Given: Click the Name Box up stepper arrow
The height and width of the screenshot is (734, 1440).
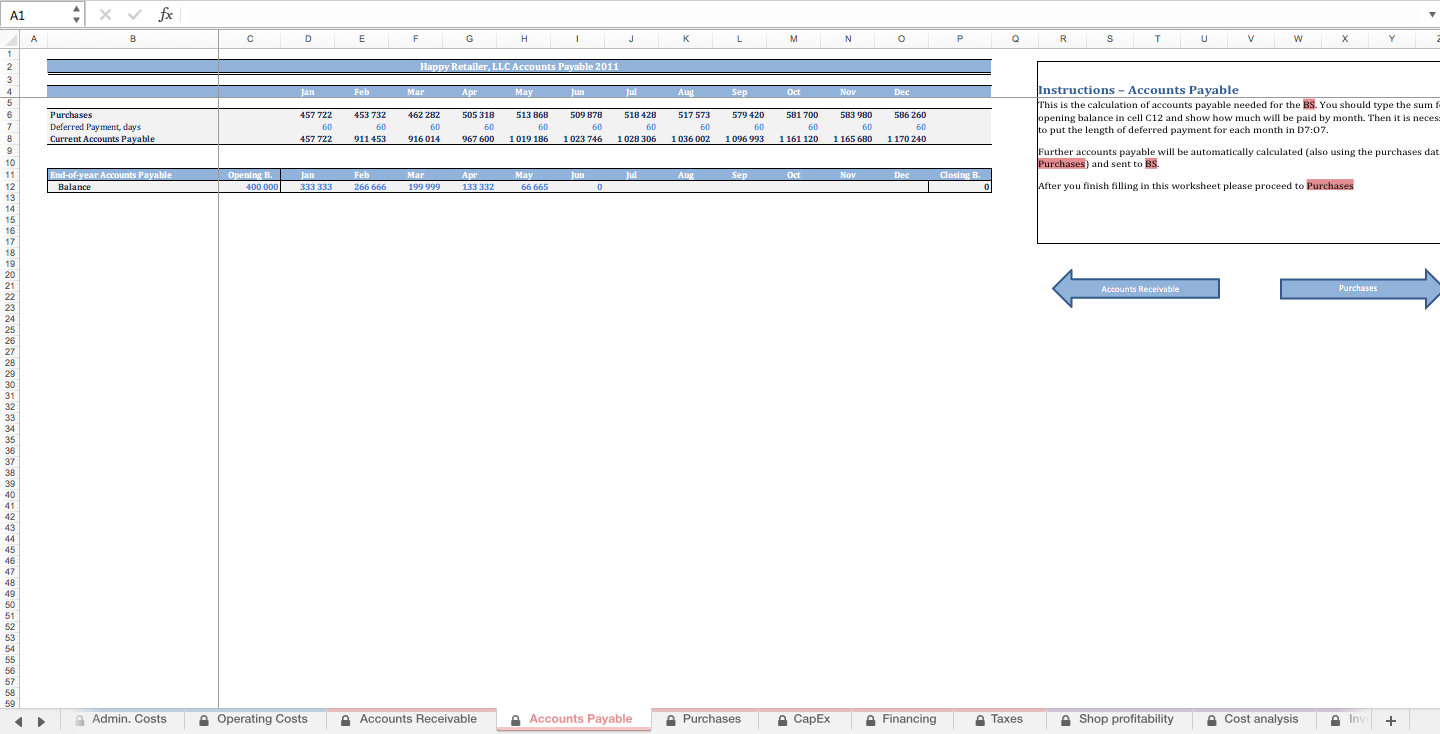Looking at the screenshot, I should coord(75,8).
